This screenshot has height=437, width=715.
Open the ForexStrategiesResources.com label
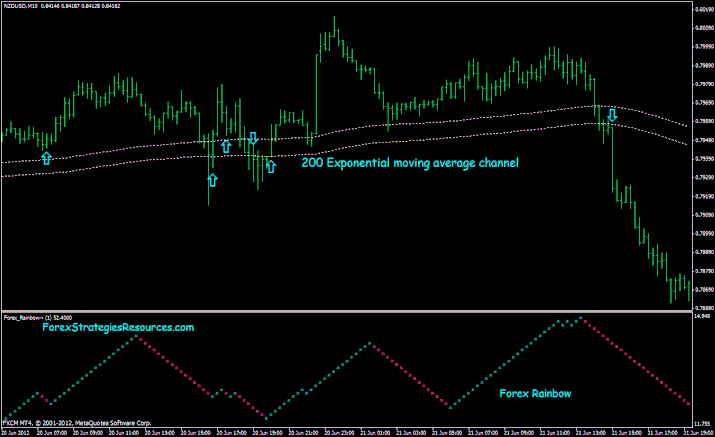coord(118,327)
